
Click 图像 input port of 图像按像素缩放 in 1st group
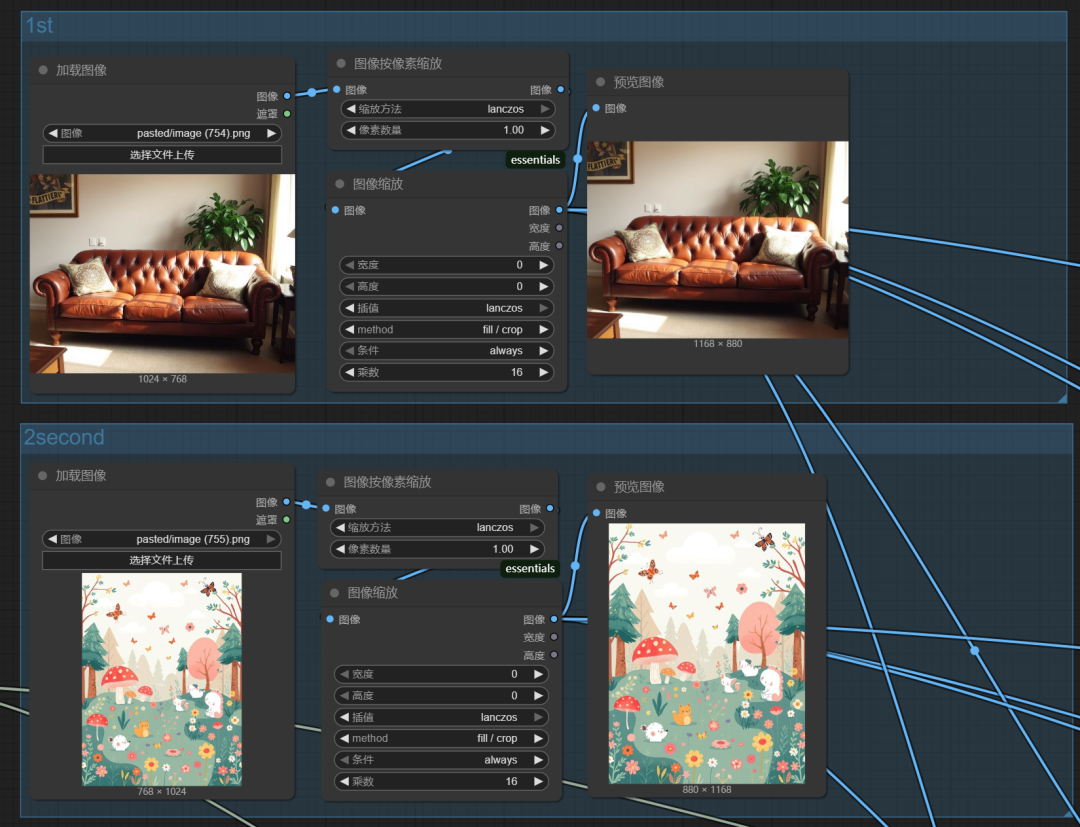[x=337, y=90]
